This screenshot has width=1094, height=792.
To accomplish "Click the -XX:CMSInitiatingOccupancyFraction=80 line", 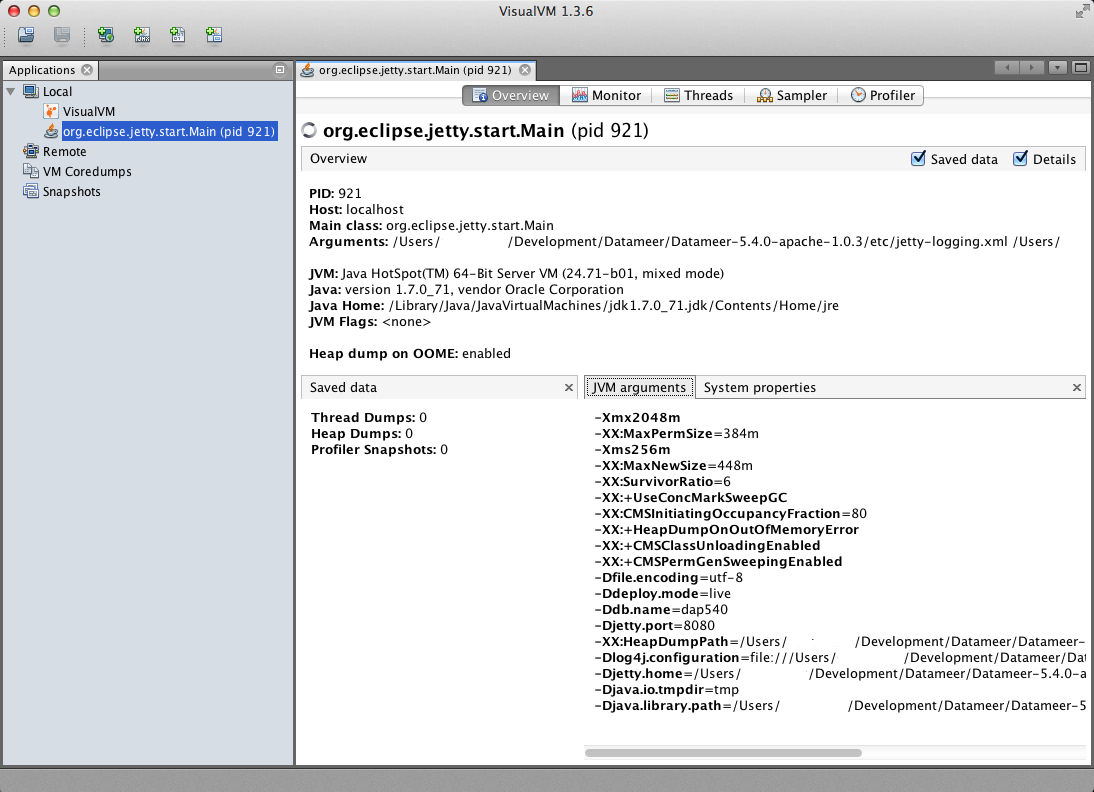I will coord(730,514).
